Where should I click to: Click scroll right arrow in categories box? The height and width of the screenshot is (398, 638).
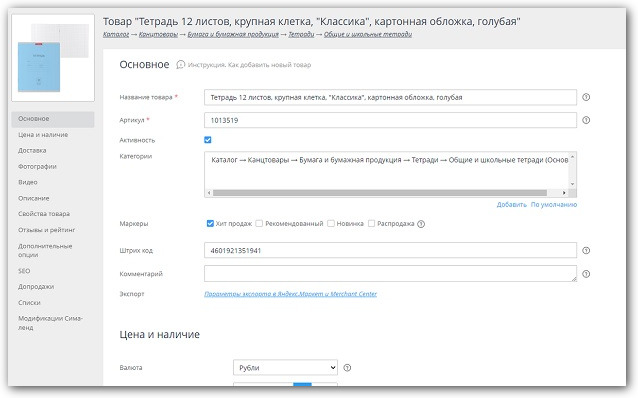[564, 193]
